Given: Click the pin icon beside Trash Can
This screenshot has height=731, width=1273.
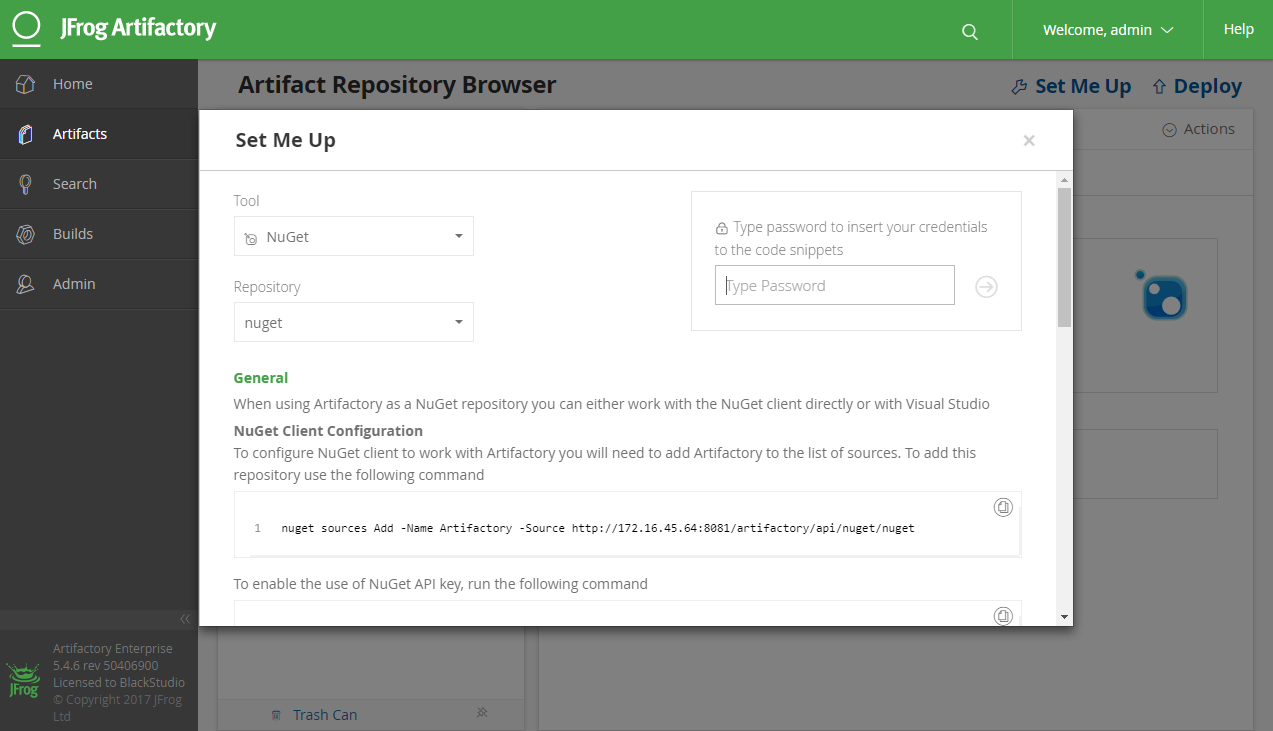Looking at the screenshot, I should pos(481,713).
